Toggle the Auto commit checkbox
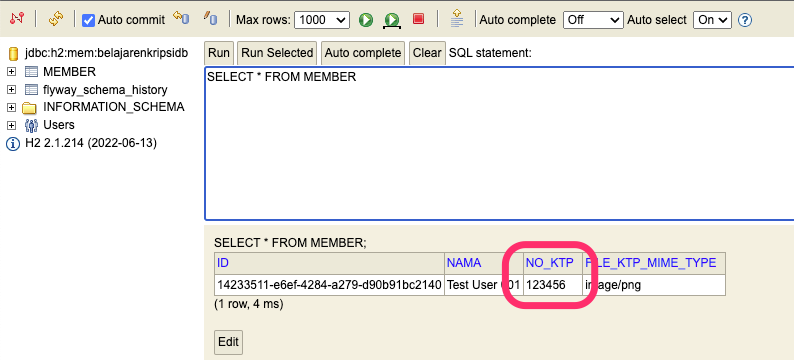The image size is (794, 360). click(89, 20)
